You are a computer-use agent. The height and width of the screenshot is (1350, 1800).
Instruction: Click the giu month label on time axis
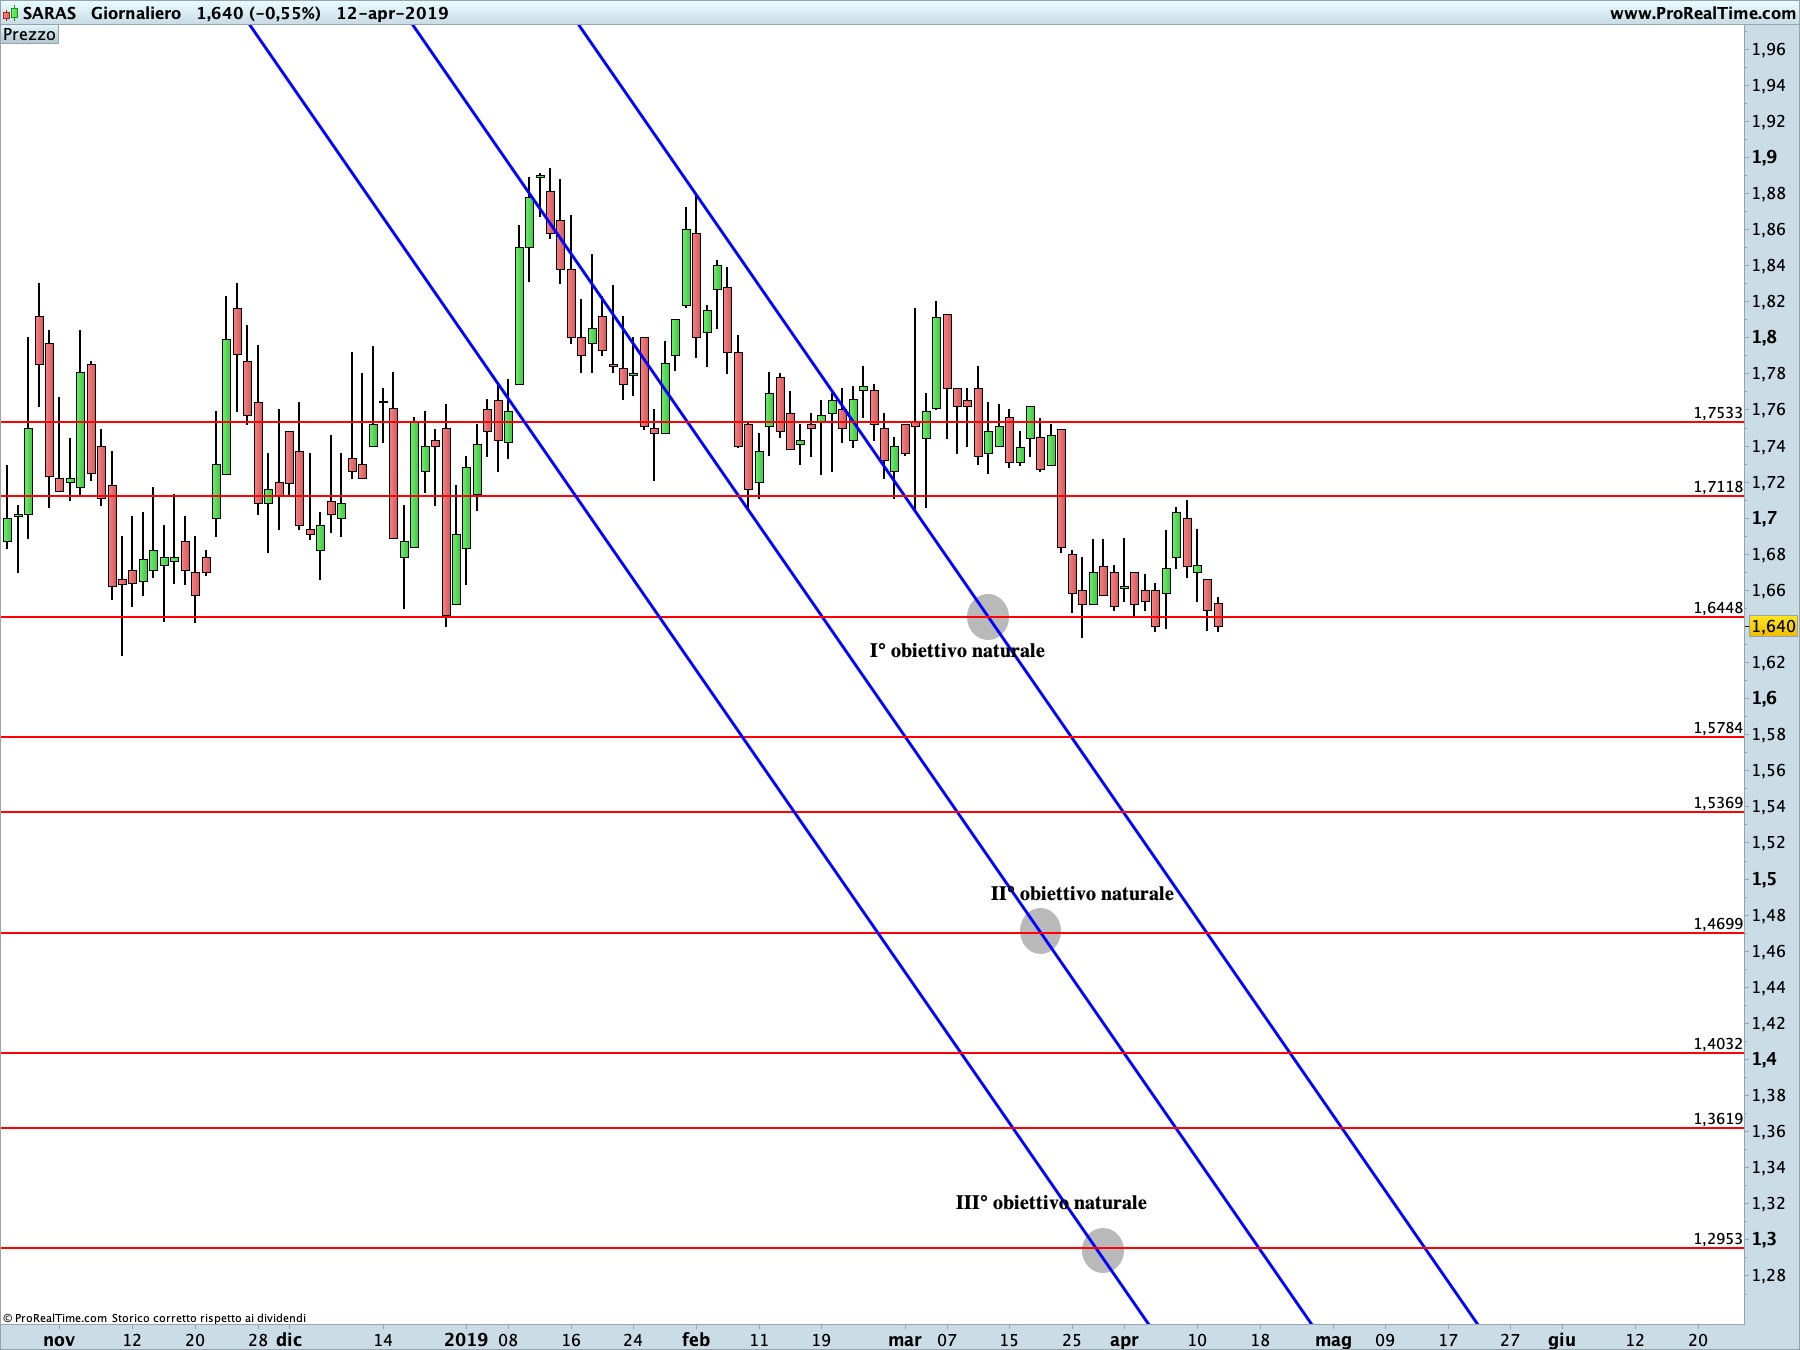(x=1562, y=1340)
